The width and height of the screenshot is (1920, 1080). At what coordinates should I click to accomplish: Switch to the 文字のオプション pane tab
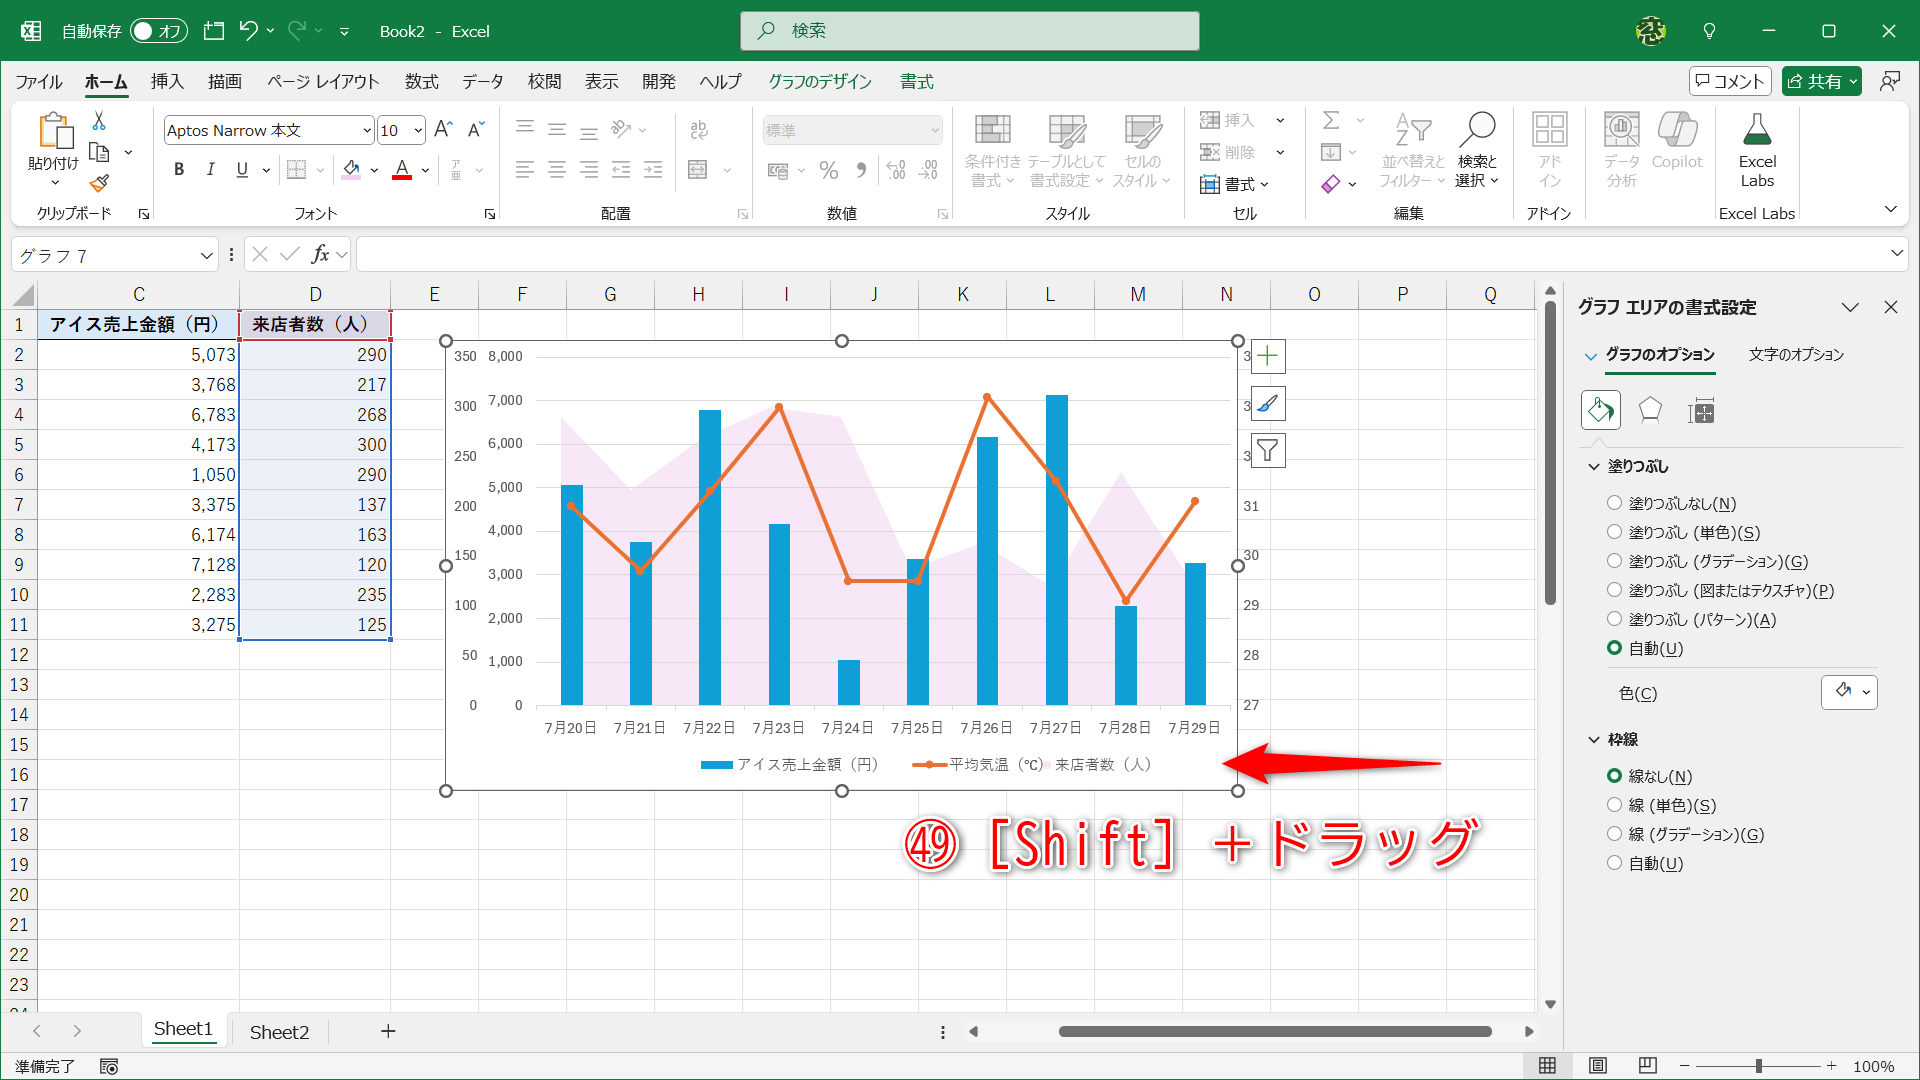point(1797,354)
